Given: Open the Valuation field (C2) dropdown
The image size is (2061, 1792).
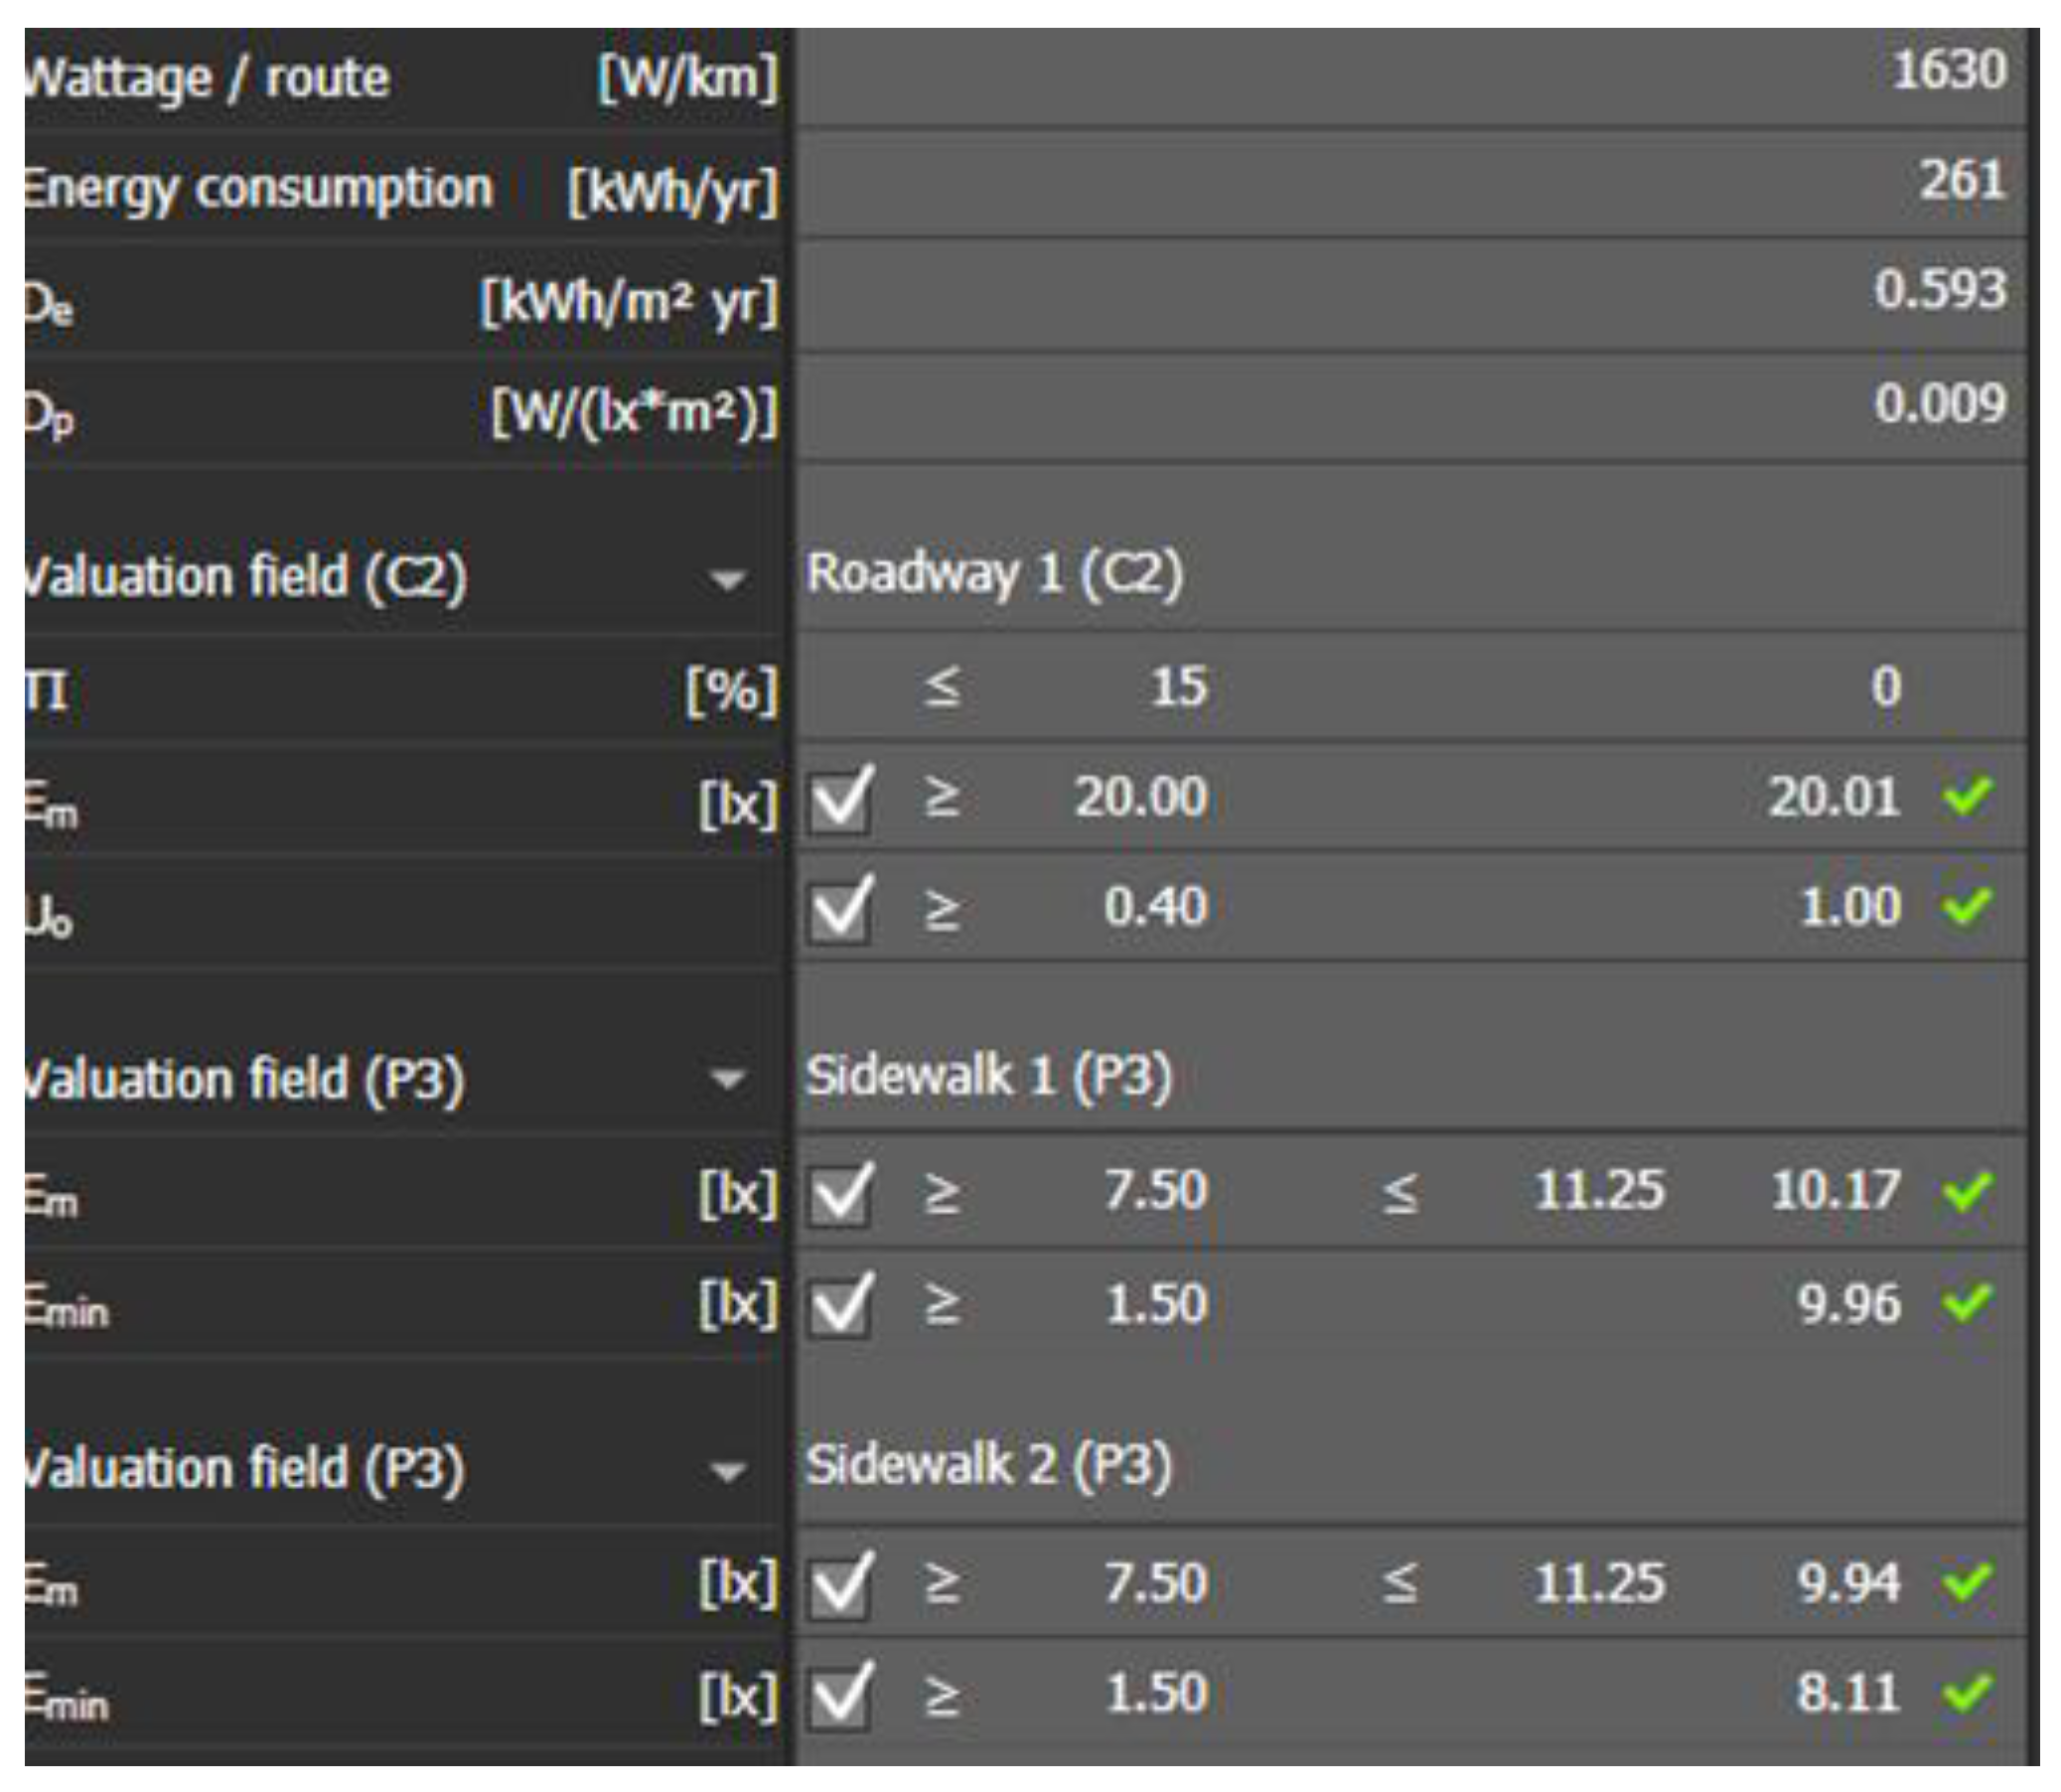Looking at the screenshot, I should click(727, 579).
